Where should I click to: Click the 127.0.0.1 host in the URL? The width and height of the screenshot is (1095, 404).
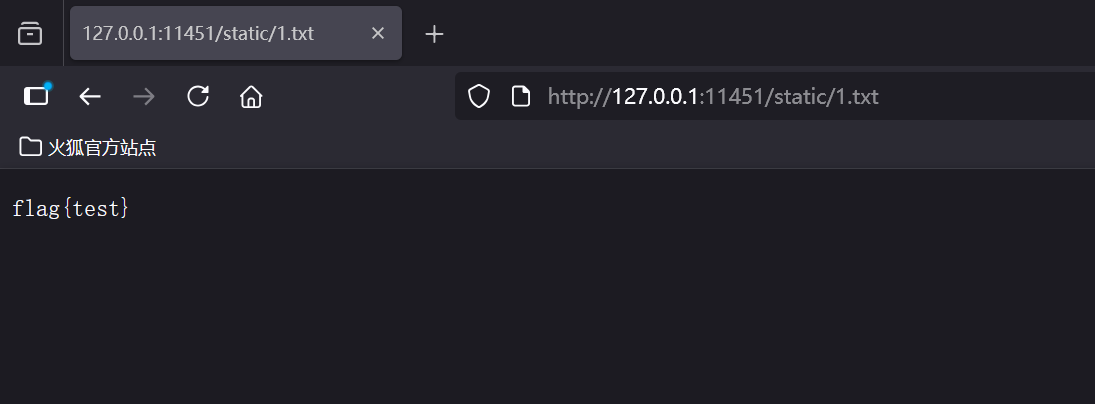(x=655, y=96)
